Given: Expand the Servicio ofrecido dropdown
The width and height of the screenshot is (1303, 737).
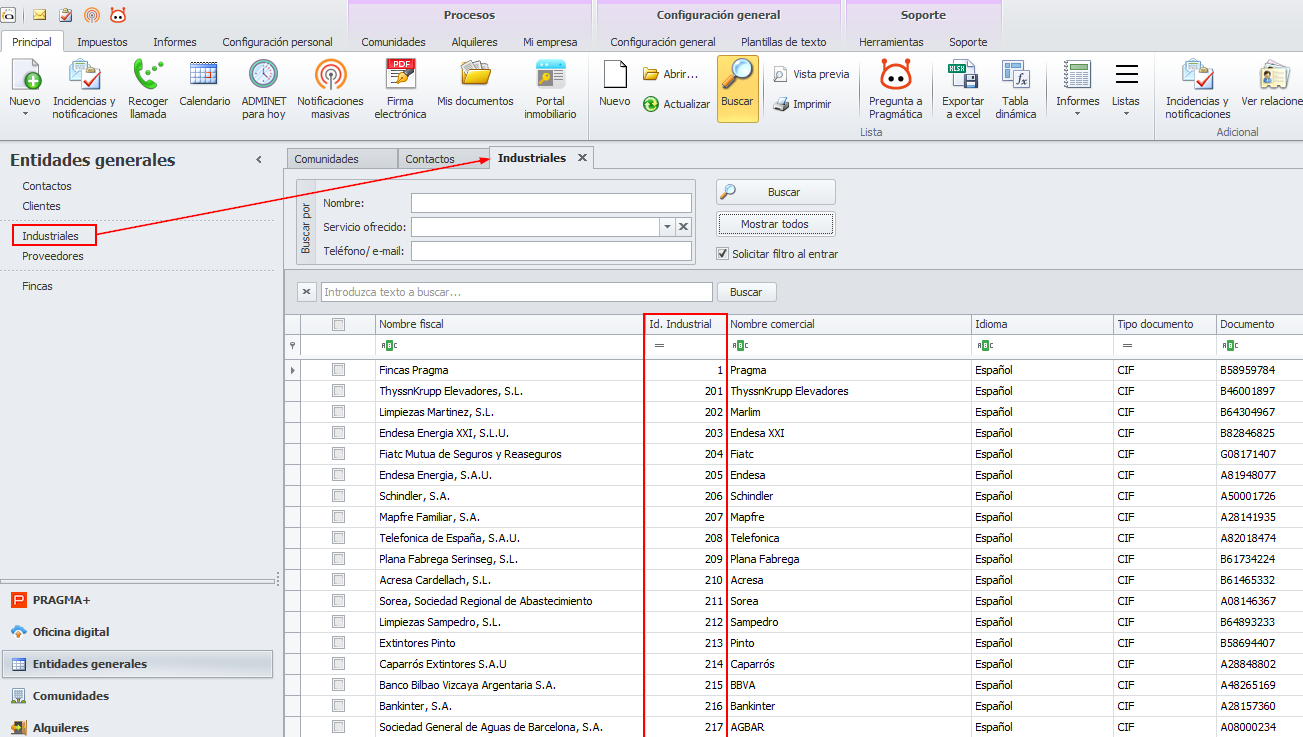Looking at the screenshot, I should point(667,227).
